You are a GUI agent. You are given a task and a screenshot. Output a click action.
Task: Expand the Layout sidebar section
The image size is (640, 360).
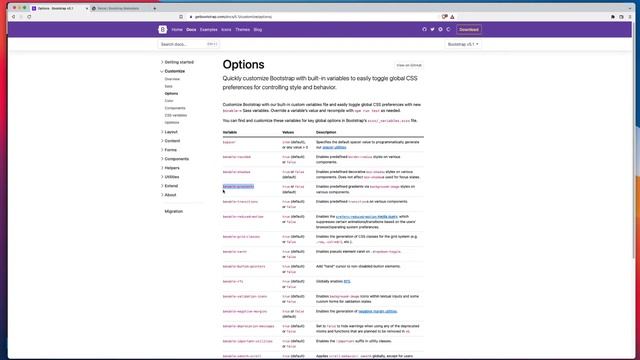tap(169, 132)
